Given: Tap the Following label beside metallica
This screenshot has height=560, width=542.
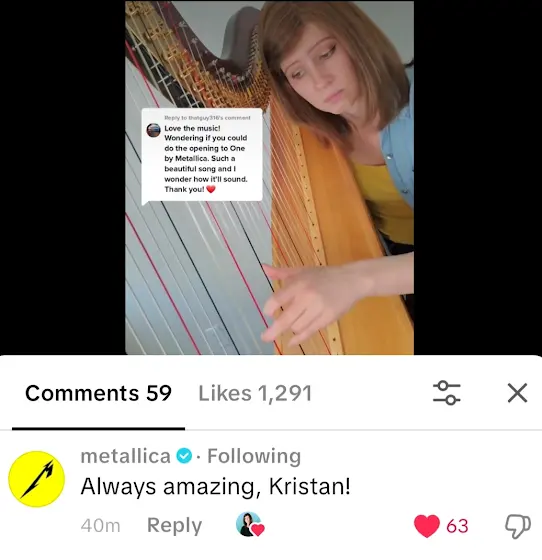Looking at the screenshot, I should (x=254, y=456).
